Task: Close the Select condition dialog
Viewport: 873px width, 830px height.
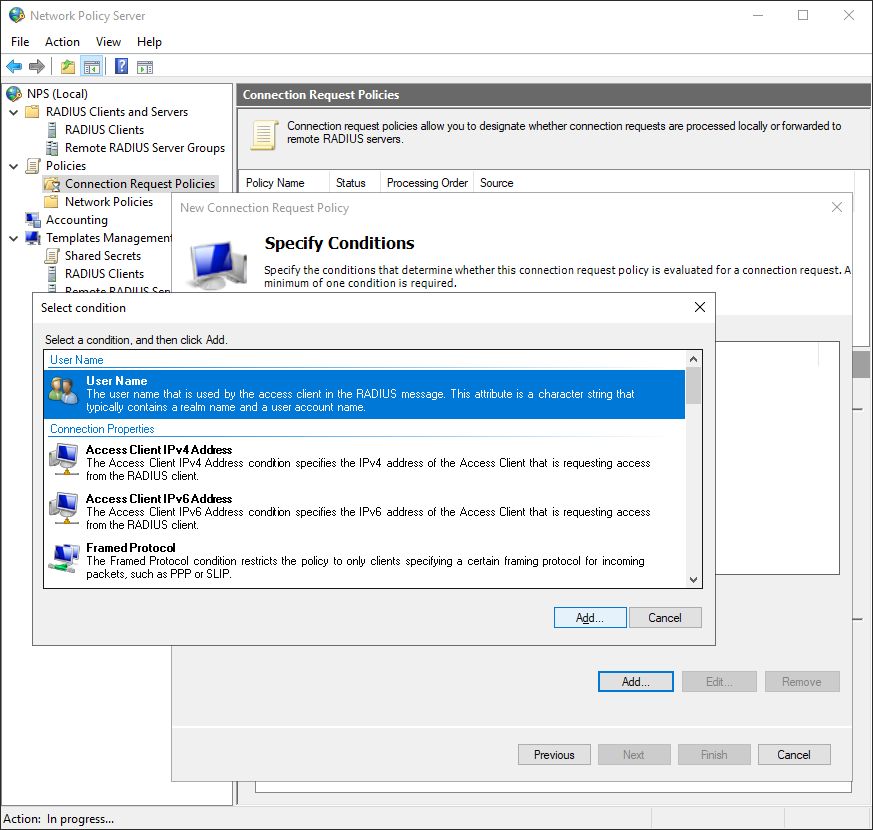Action: coord(700,307)
